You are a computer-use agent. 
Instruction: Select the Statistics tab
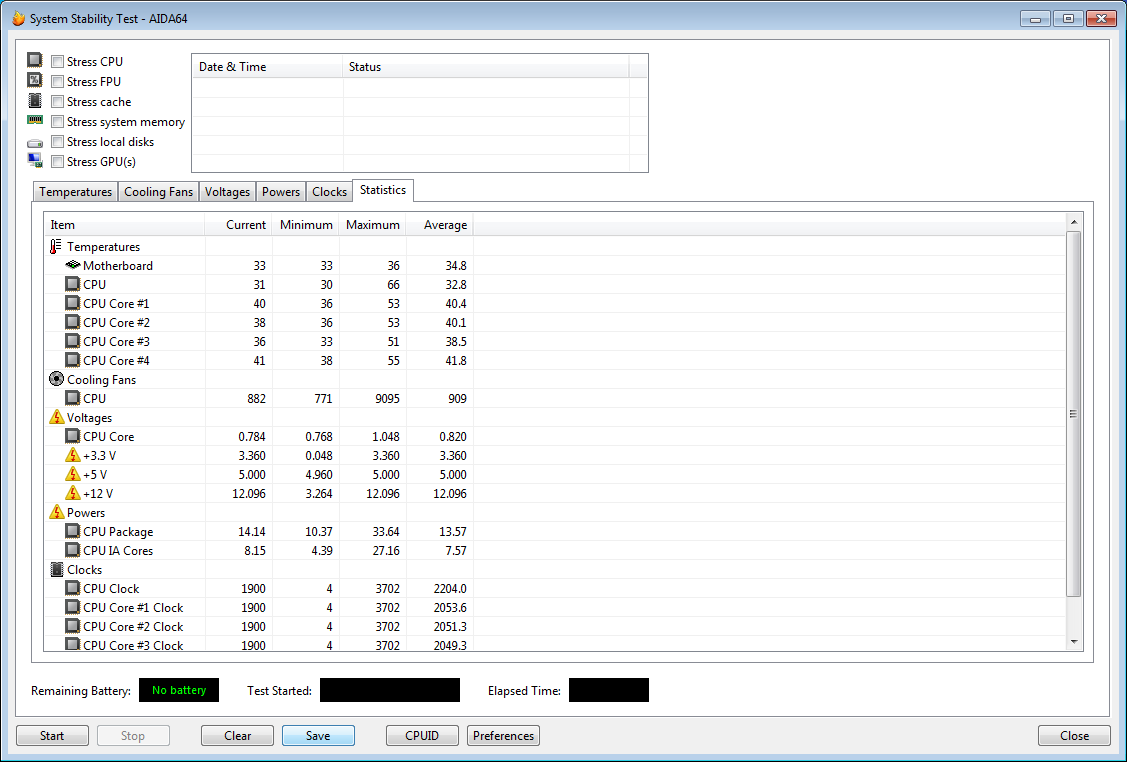coord(383,190)
